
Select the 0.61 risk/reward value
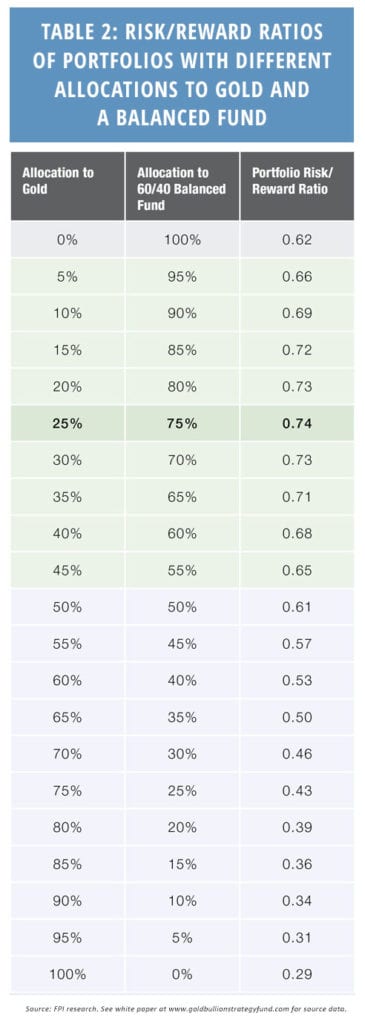pos(297,607)
